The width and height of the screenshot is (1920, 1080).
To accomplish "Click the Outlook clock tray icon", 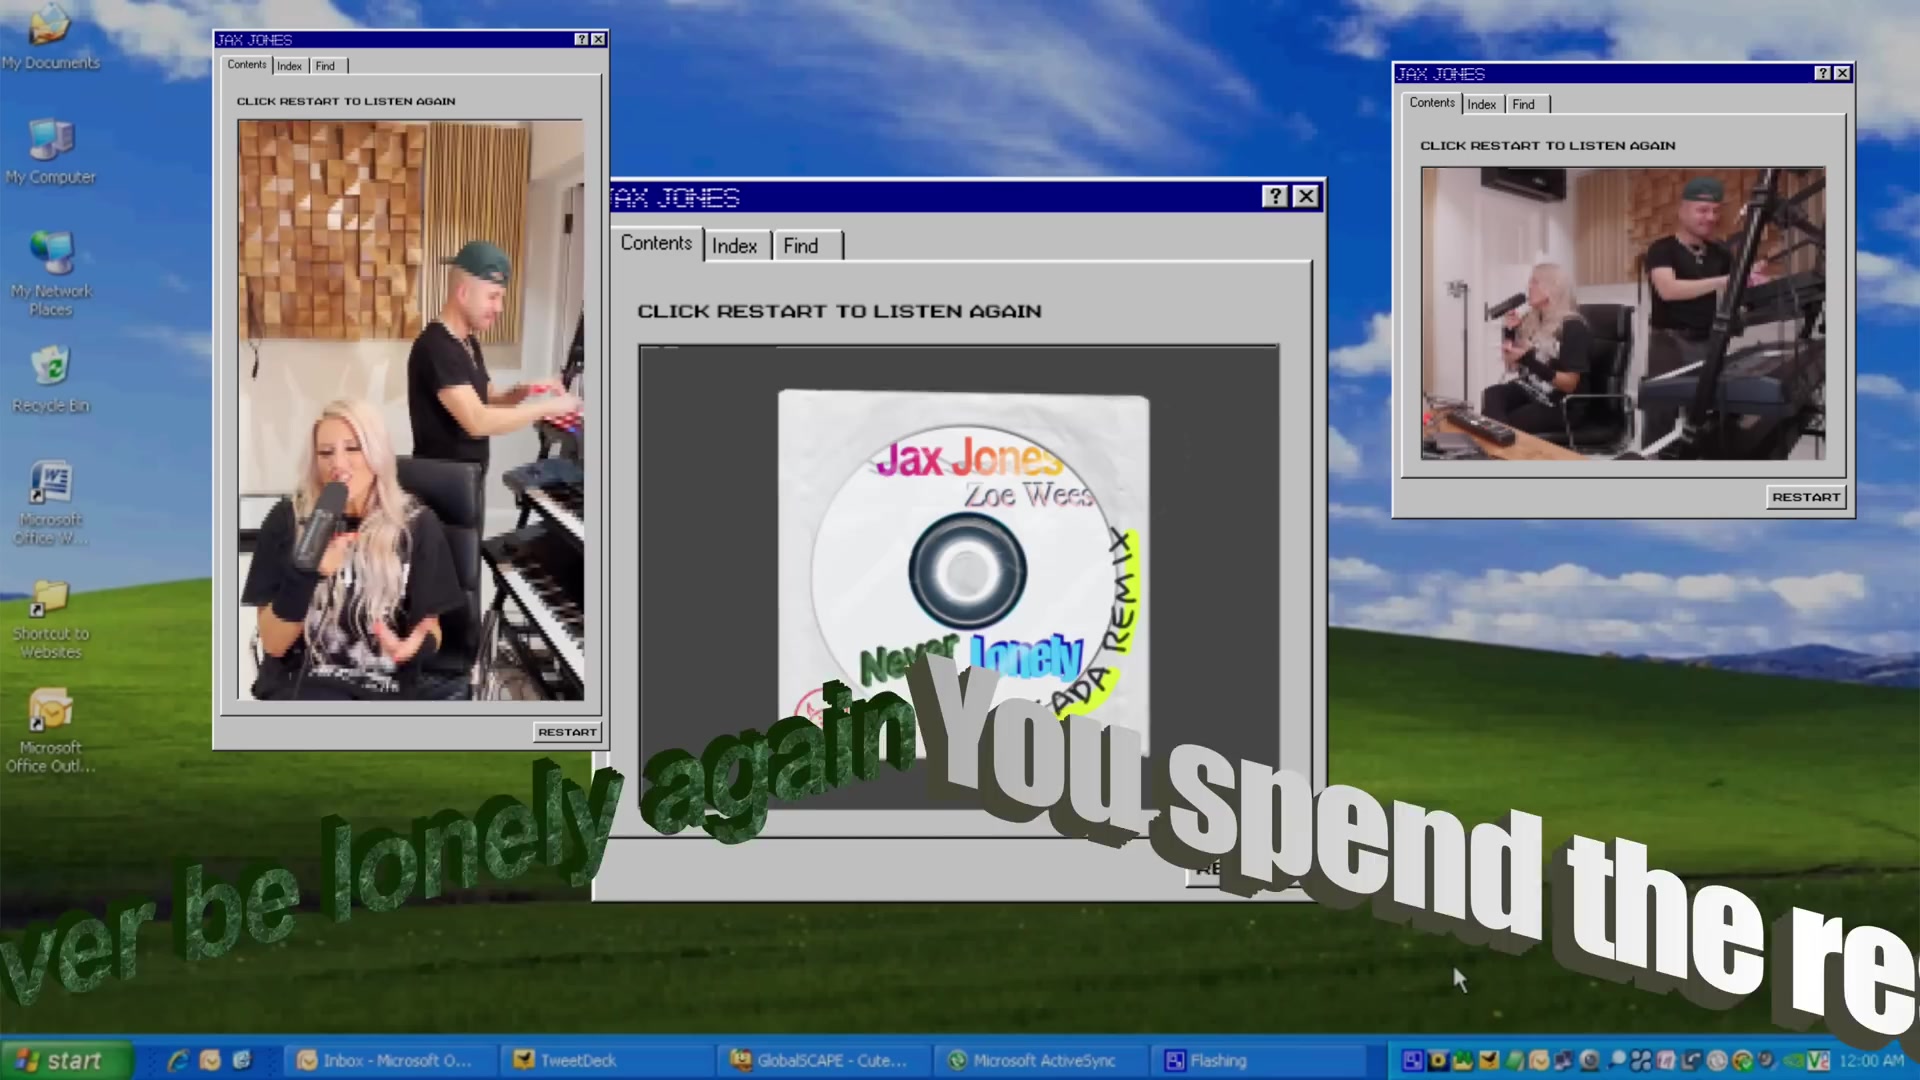I will (x=1539, y=1060).
